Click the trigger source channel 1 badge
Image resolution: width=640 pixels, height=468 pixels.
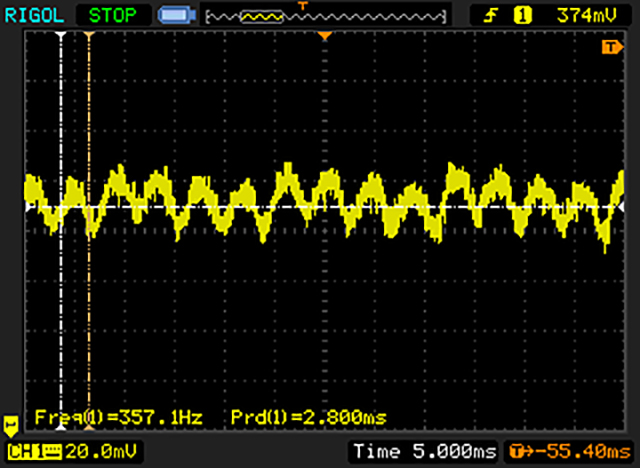point(521,15)
